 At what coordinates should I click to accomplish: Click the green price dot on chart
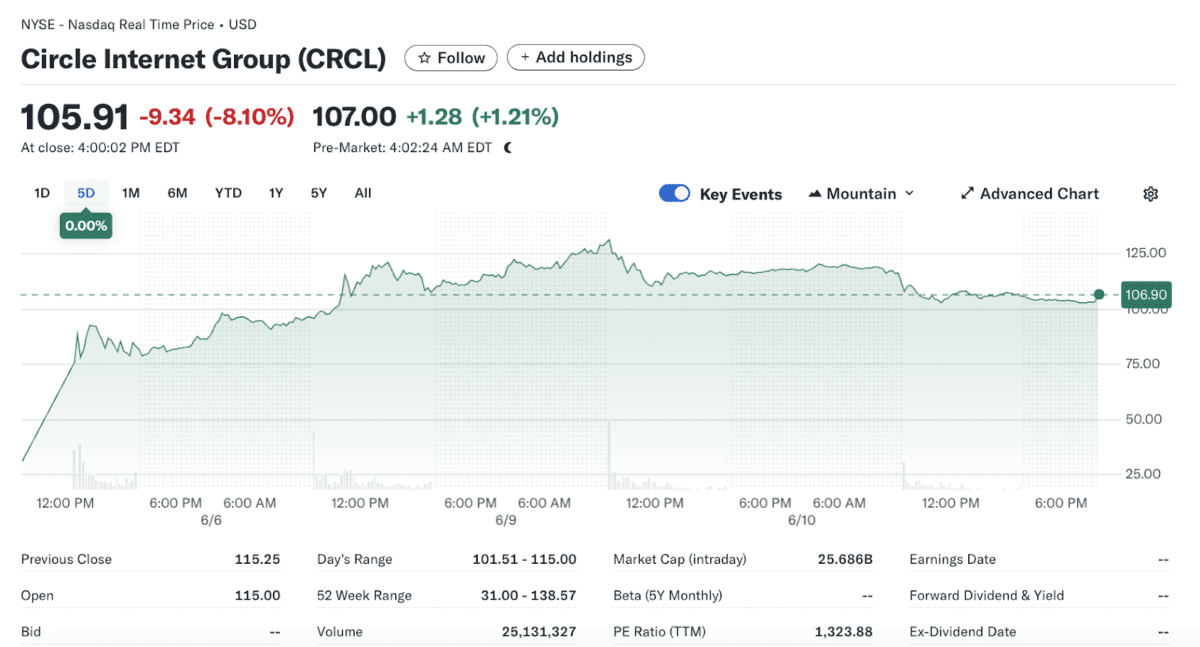click(1099, 294)
